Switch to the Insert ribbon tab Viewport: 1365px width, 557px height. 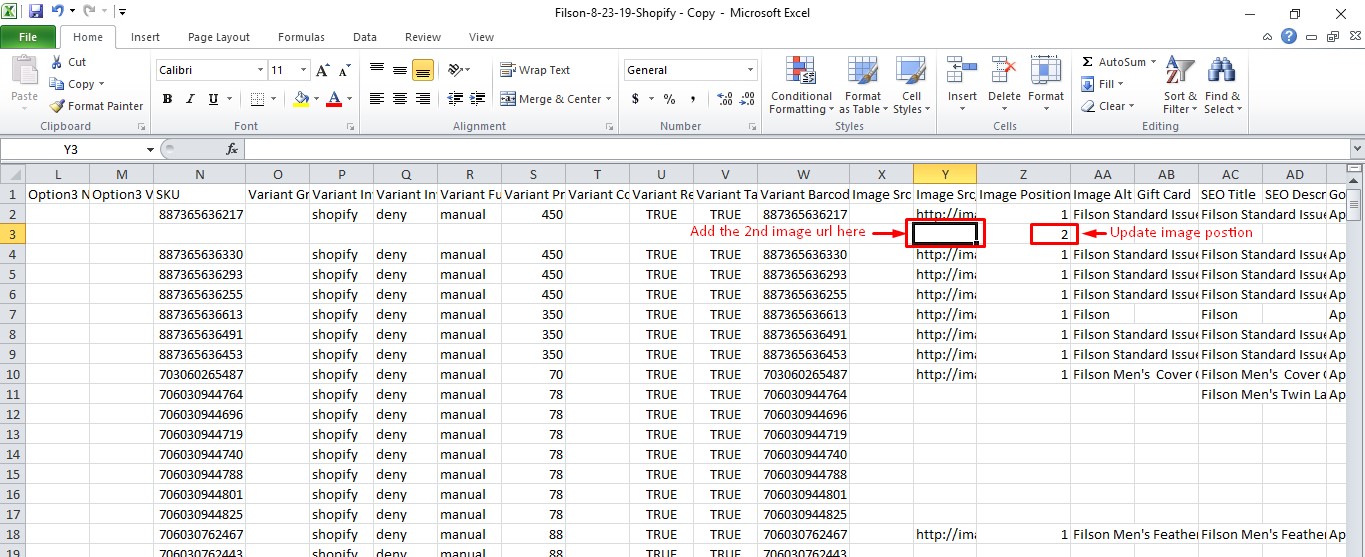tap(145, 37)
